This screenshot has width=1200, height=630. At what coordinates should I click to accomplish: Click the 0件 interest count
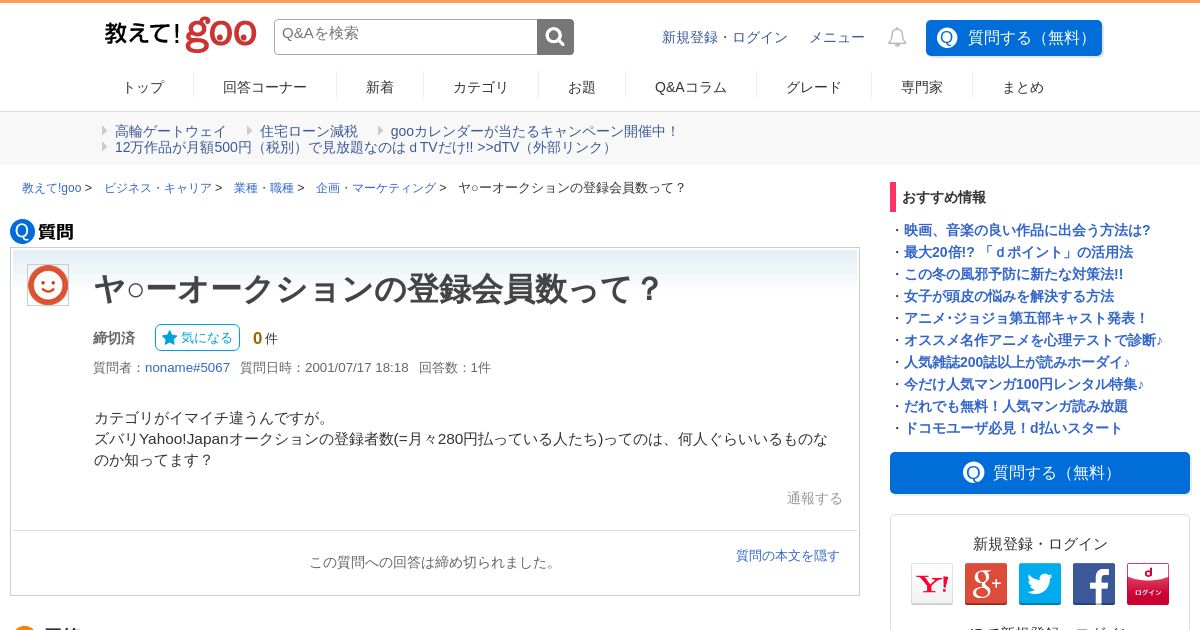265,338
